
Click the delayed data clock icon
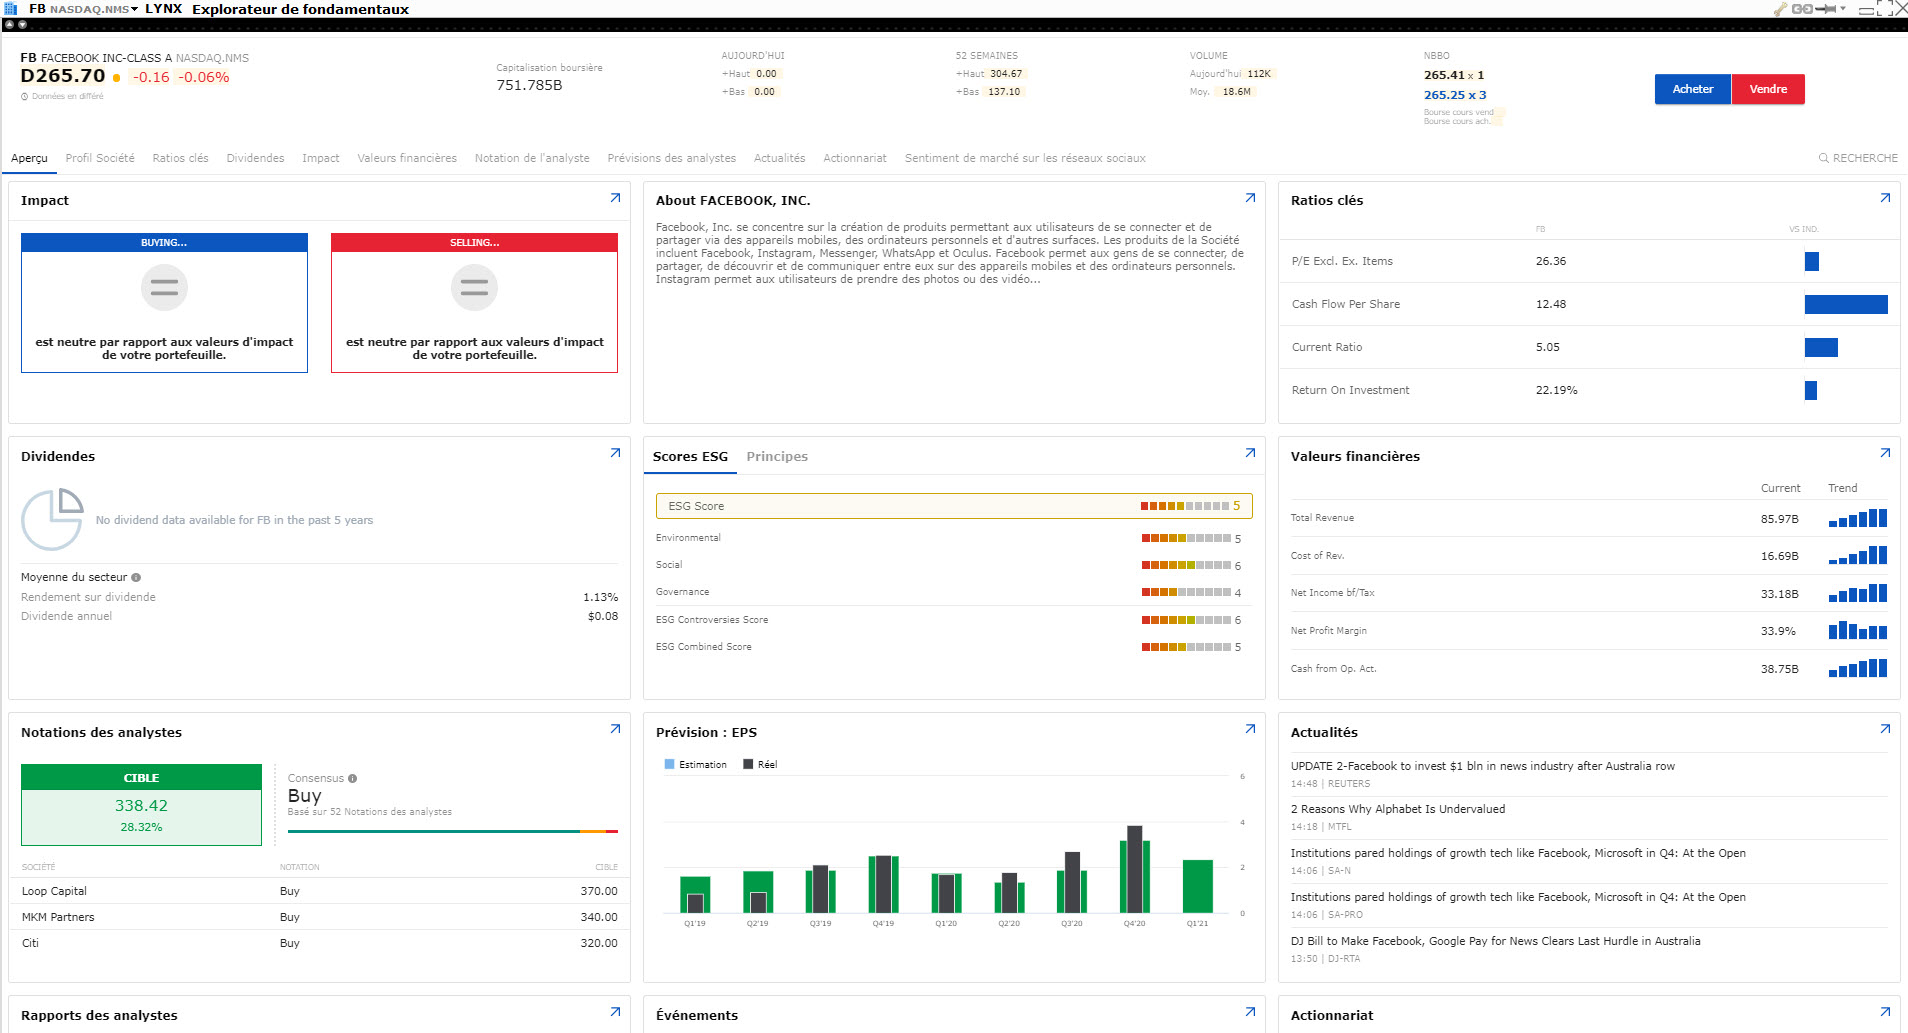click(24, 97)
